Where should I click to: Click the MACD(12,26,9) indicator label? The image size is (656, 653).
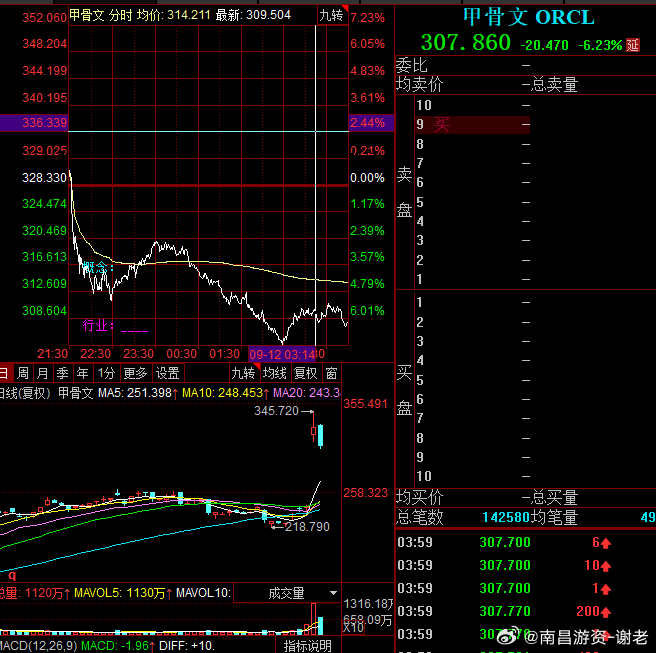tap(39, 645)
